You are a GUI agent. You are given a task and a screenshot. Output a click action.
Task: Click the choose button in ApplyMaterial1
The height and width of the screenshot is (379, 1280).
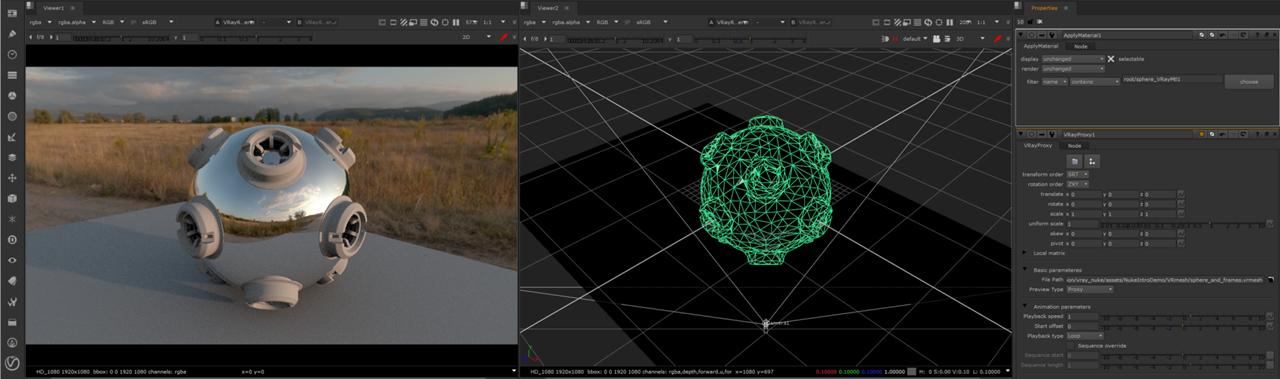(1249, 81)
